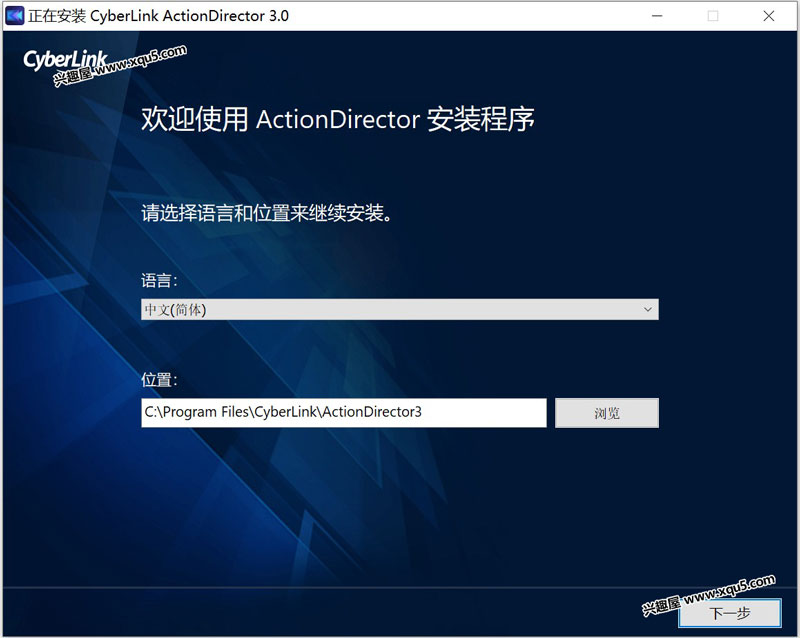800x638 pixels.
Task: Click the CyberLink logo
Action: 65,60
